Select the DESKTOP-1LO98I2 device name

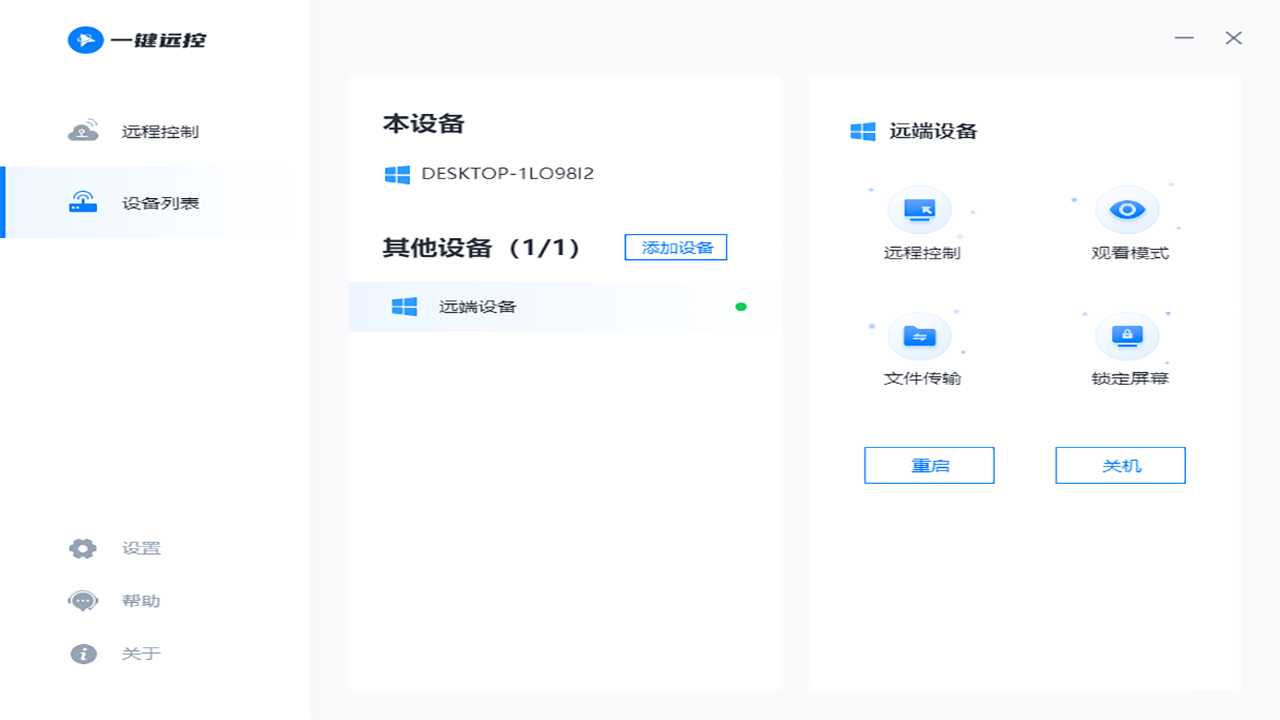point(508,173)
